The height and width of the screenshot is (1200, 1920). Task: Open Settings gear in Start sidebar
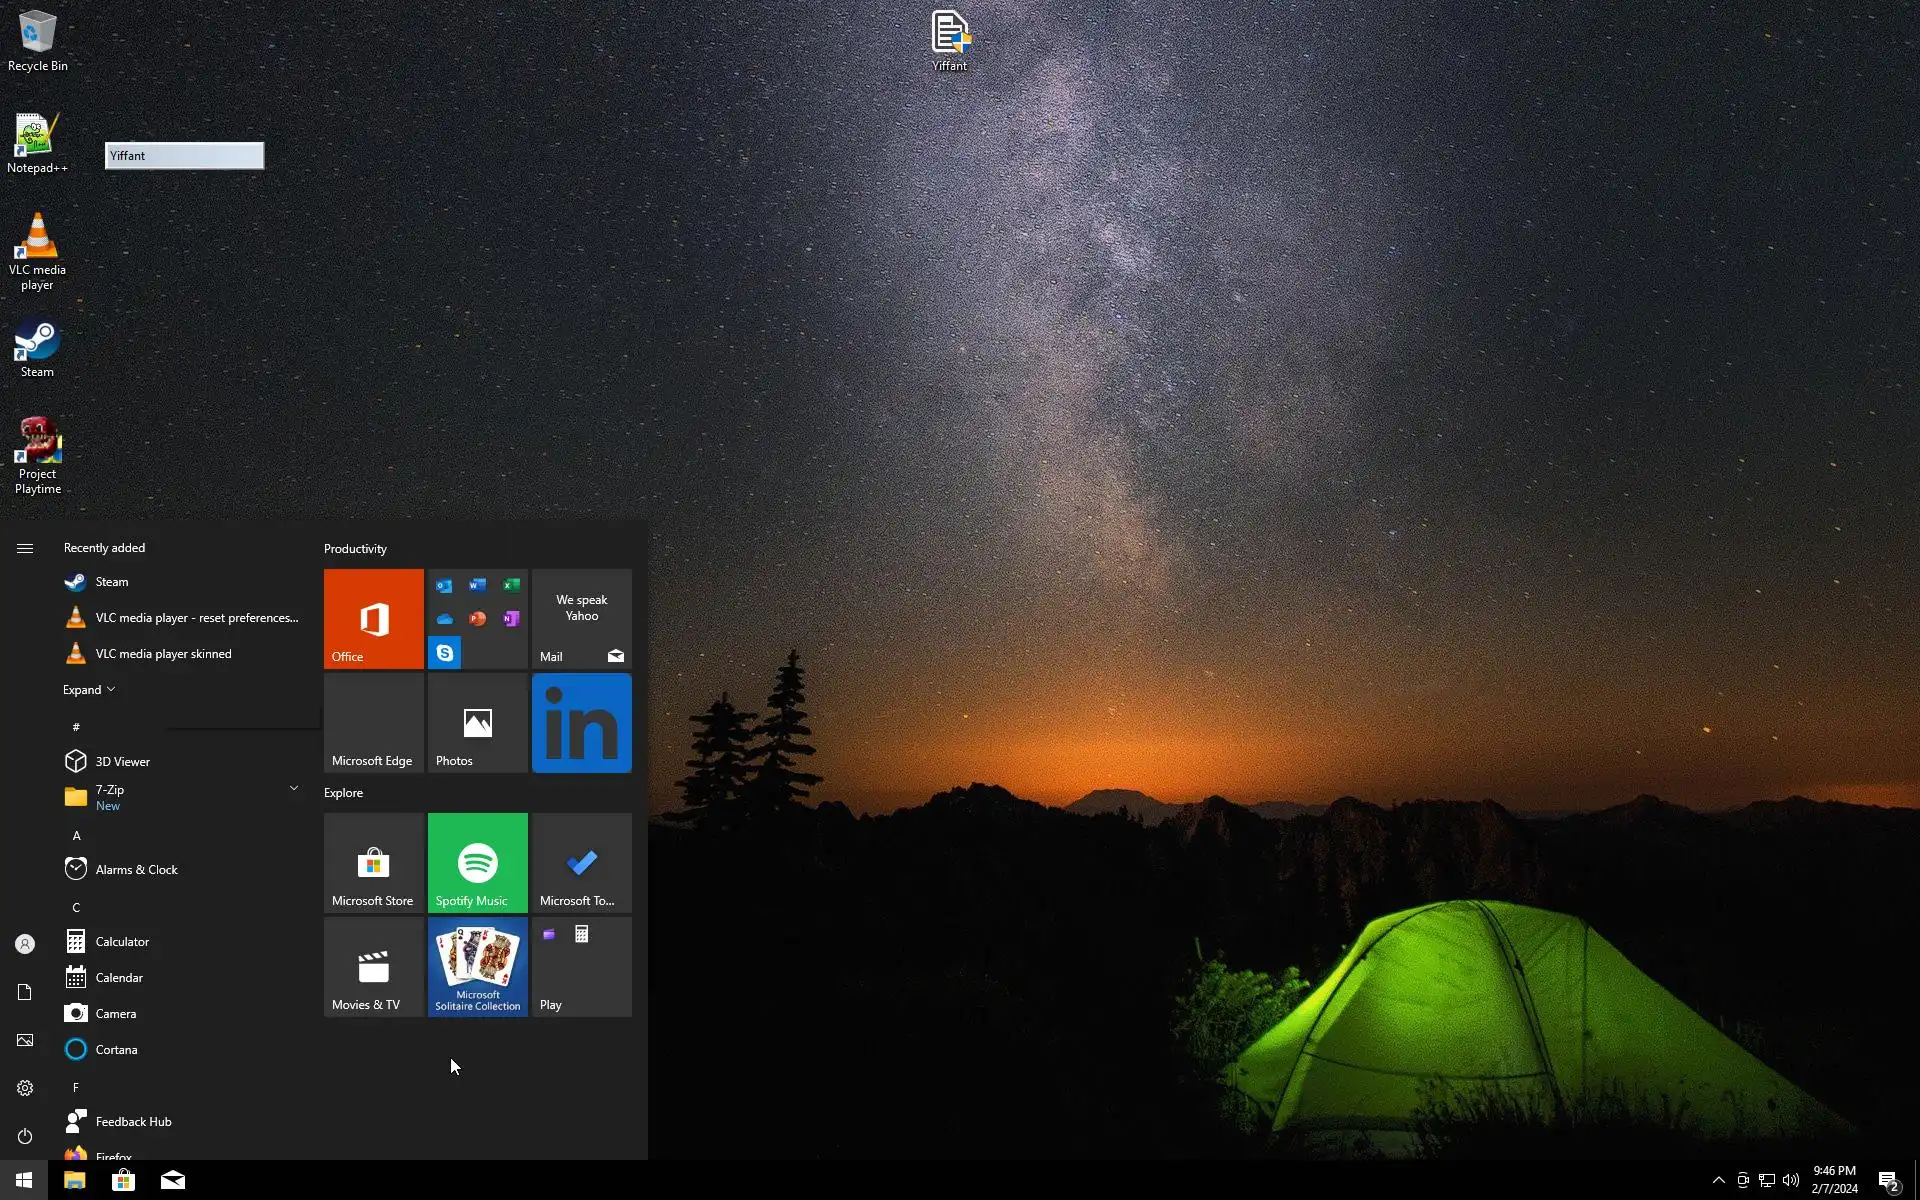pos(25,1088)
